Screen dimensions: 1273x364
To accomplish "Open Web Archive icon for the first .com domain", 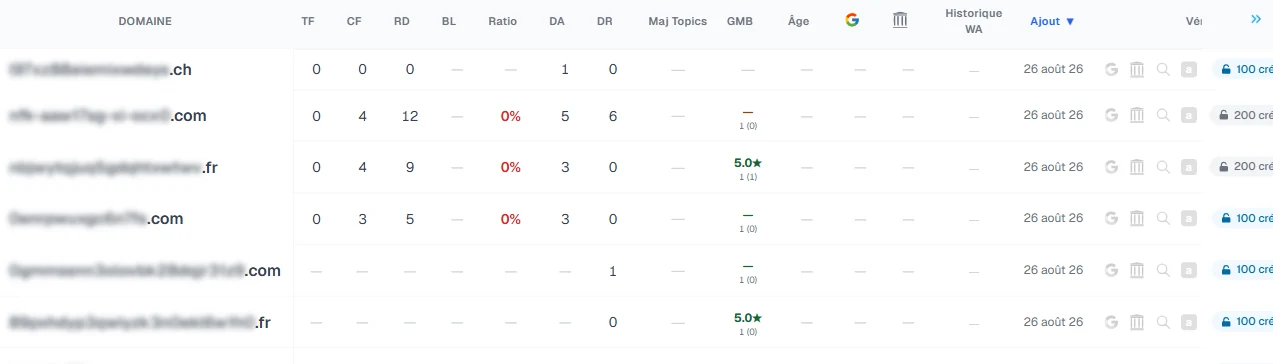I will pos(1137,115).
